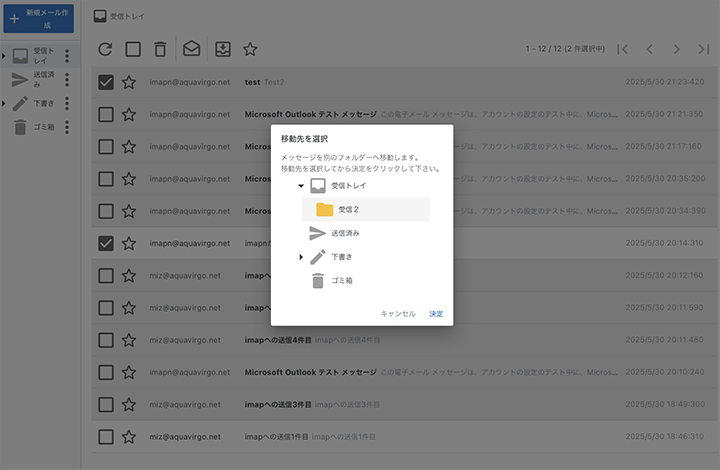Star the 20:14:310 message
720x470 pixels.
tap(129, 243)
